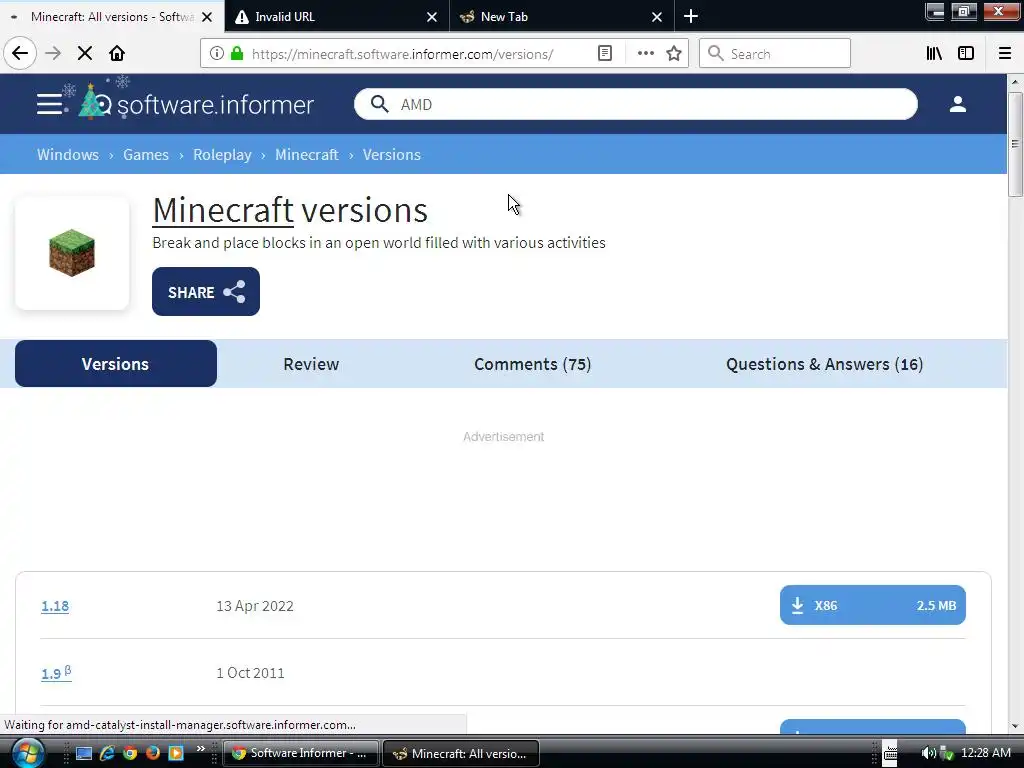Grab the vertical scrollbar thumb
The height and width of the screenshot is (768, 1024).
click(x=1014, y=144)
